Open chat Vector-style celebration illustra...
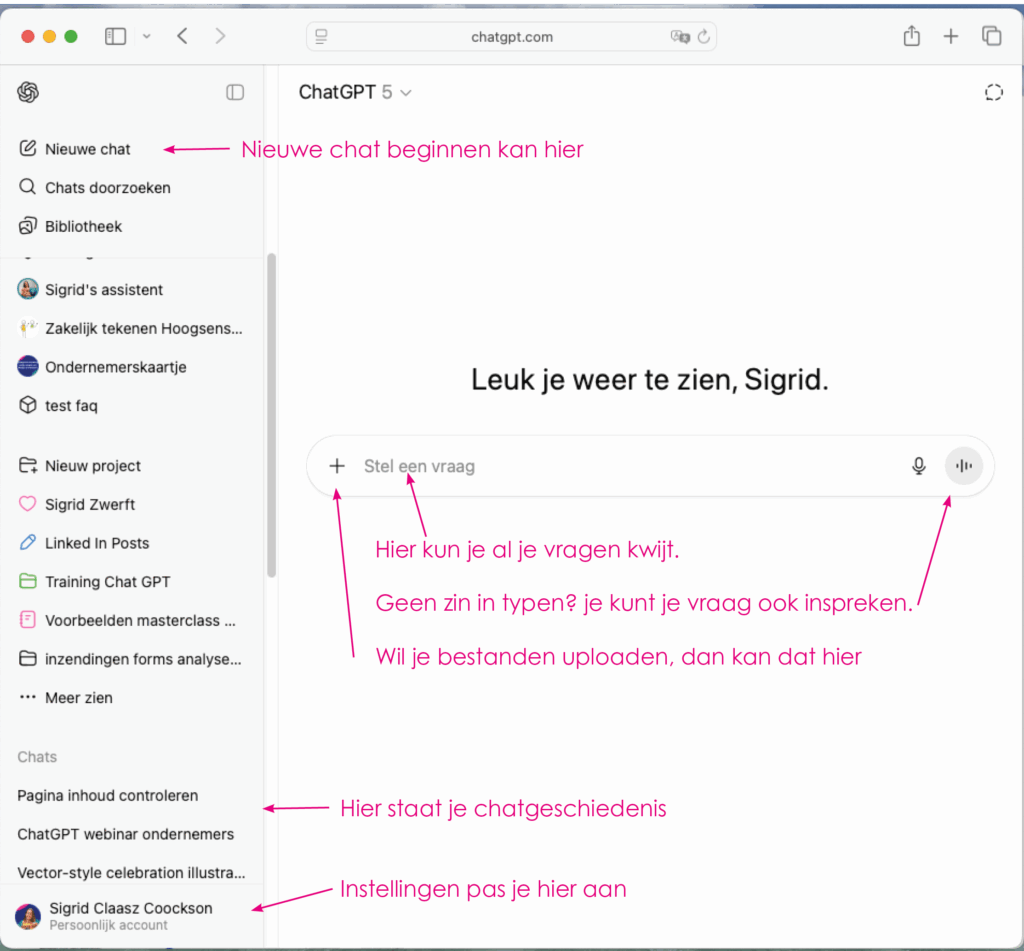1024x951 pixels. pyautogui.click(x=131, y=873)
